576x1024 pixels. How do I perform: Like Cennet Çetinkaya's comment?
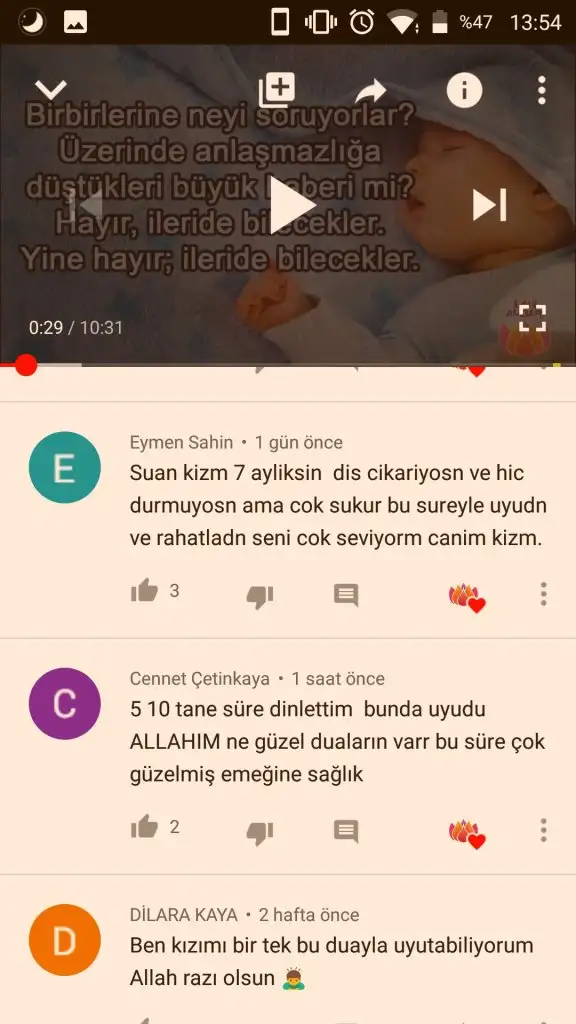pyautogui.click(x=144, y=827)
